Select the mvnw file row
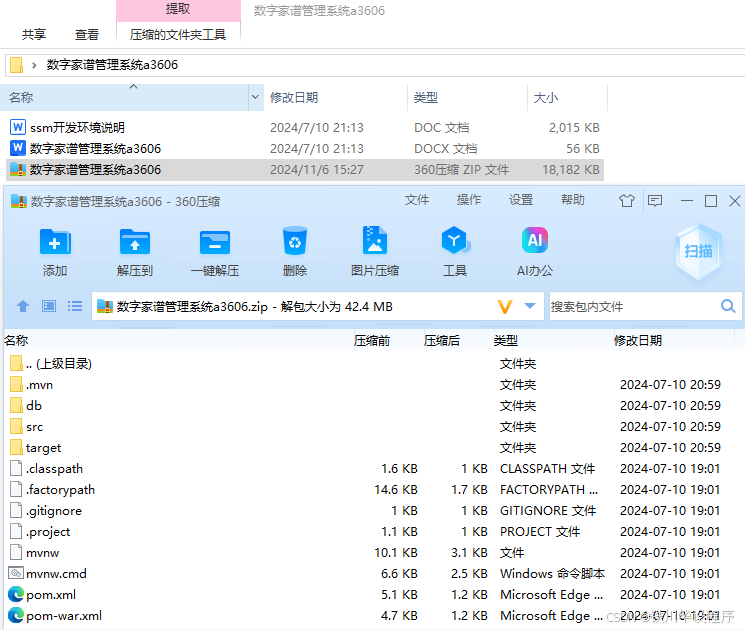The height and width of the screenshot is (630, 745). tap(371, 553)
